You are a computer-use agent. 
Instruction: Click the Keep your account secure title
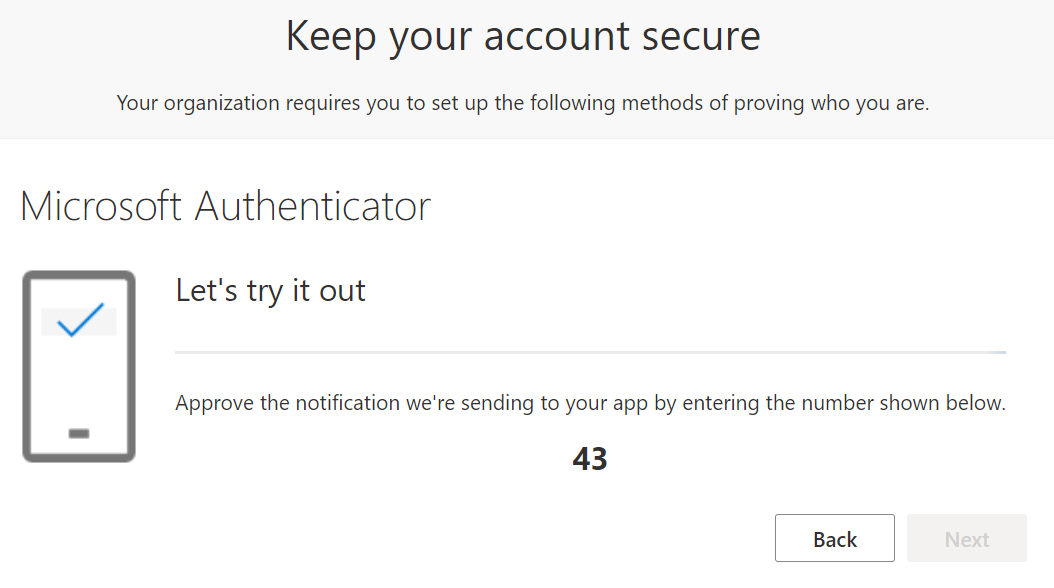tap(523, 36)
